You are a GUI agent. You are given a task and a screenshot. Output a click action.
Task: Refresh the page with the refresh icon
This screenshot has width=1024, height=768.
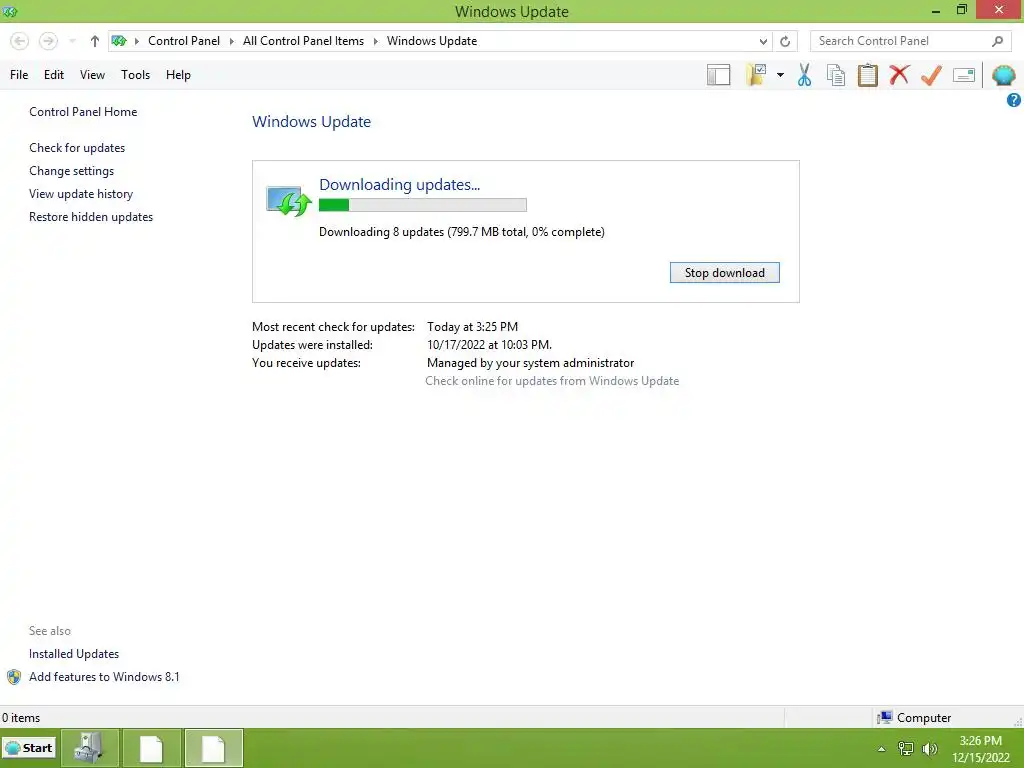785,41
